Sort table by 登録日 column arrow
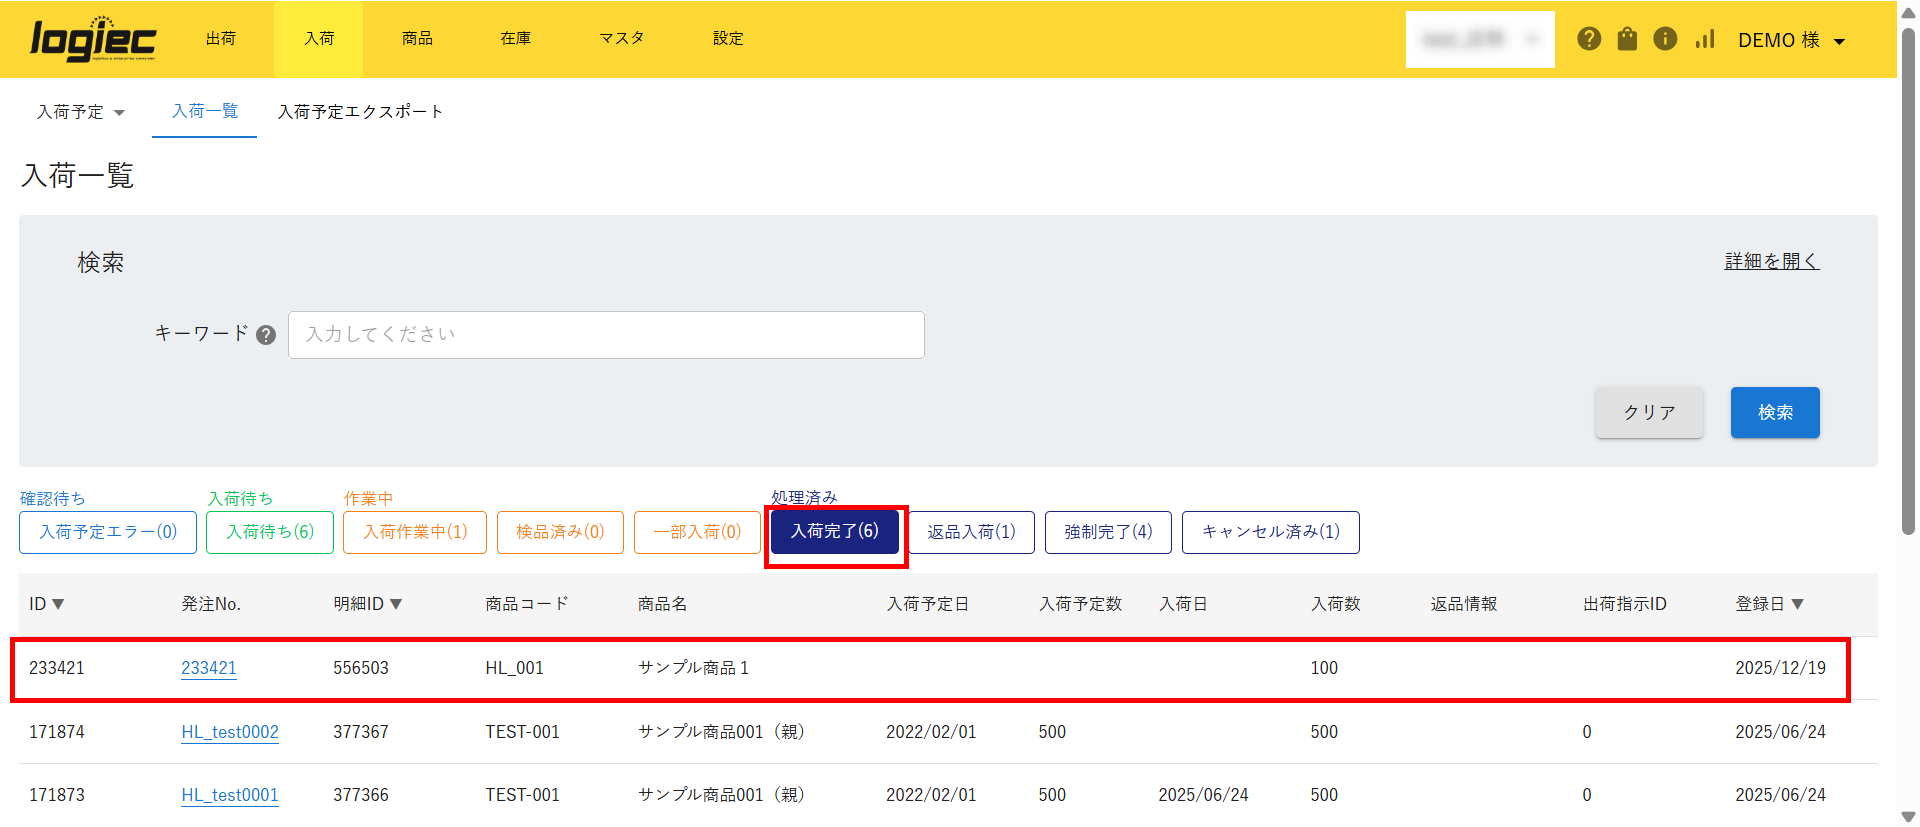The height and width of the screenshot is (827, 1920). tap(1798, 604)
